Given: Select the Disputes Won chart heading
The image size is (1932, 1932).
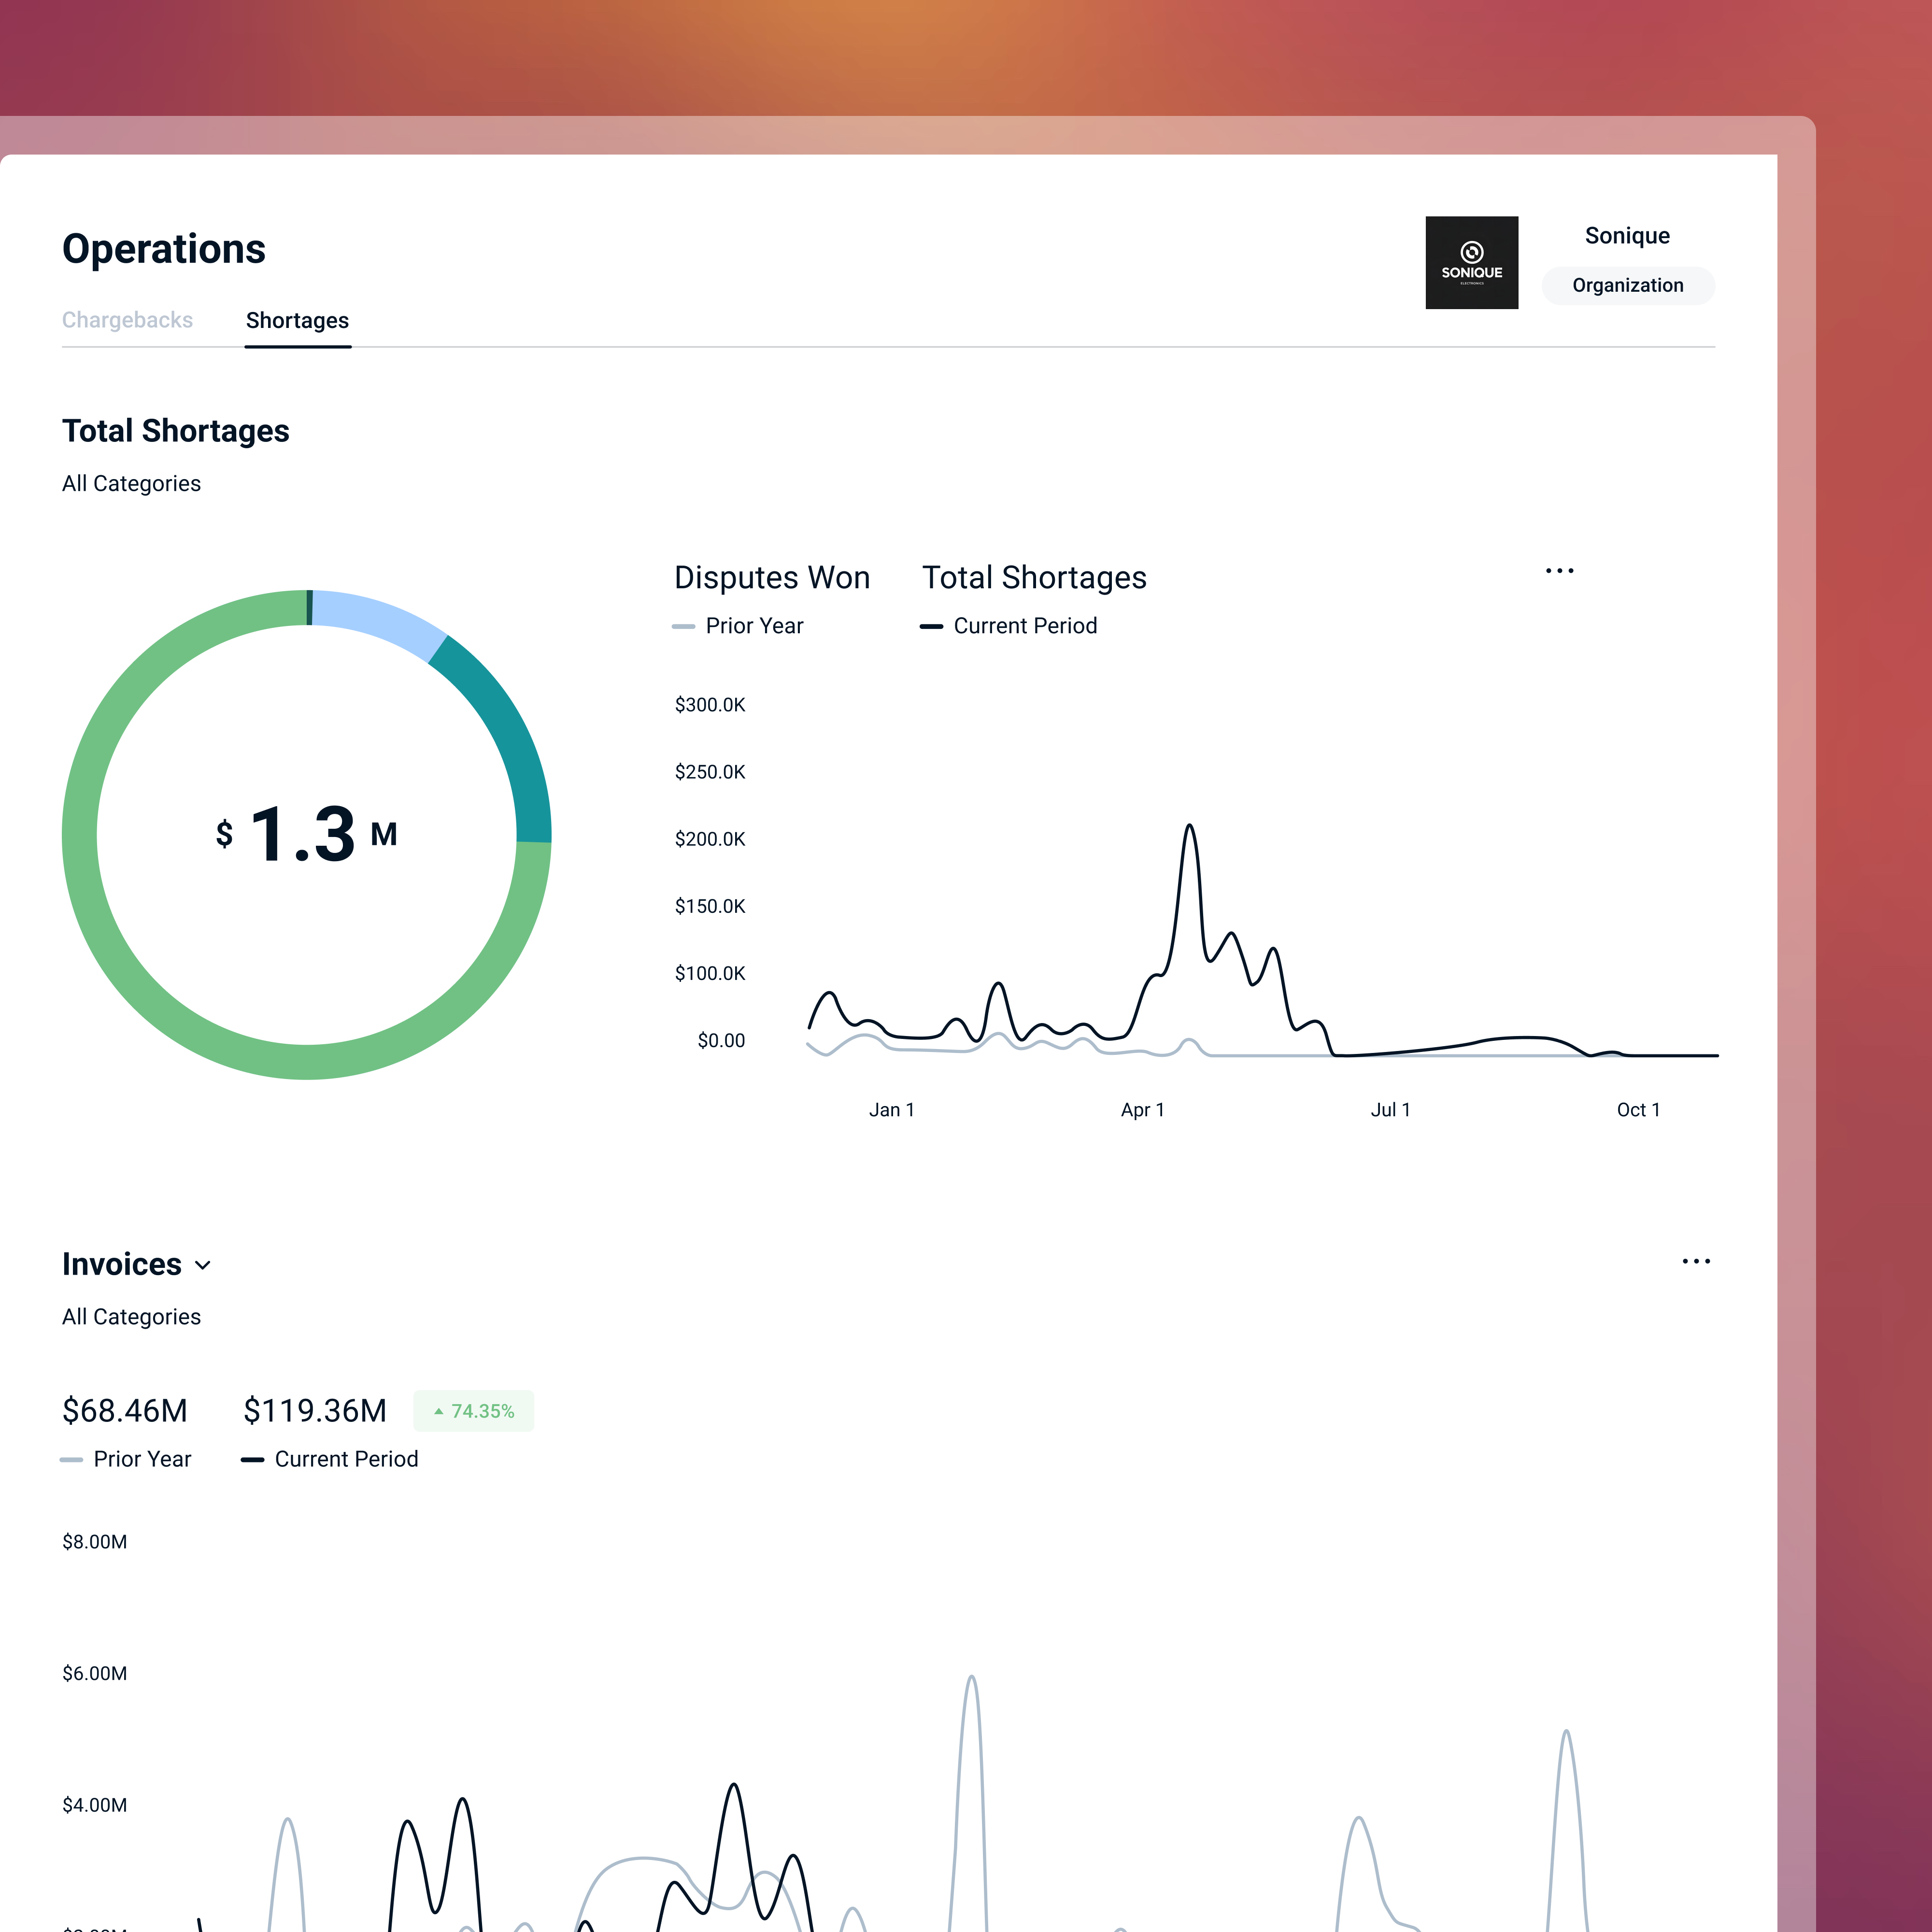Looking at the screenshot, I should tap(772, 577).
